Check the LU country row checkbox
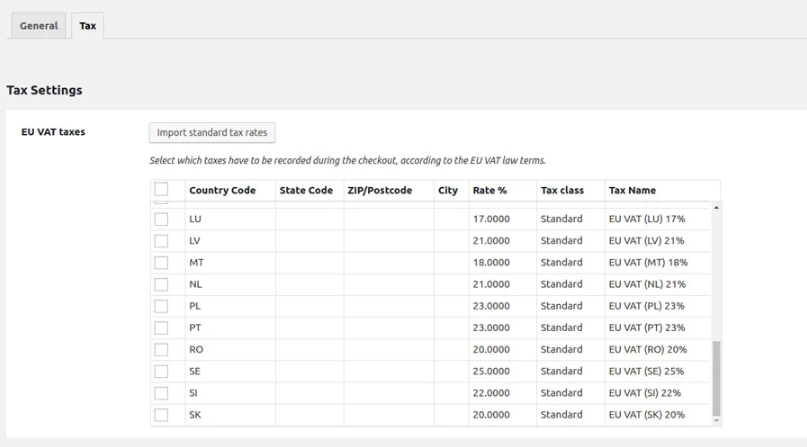 [161, 219]
